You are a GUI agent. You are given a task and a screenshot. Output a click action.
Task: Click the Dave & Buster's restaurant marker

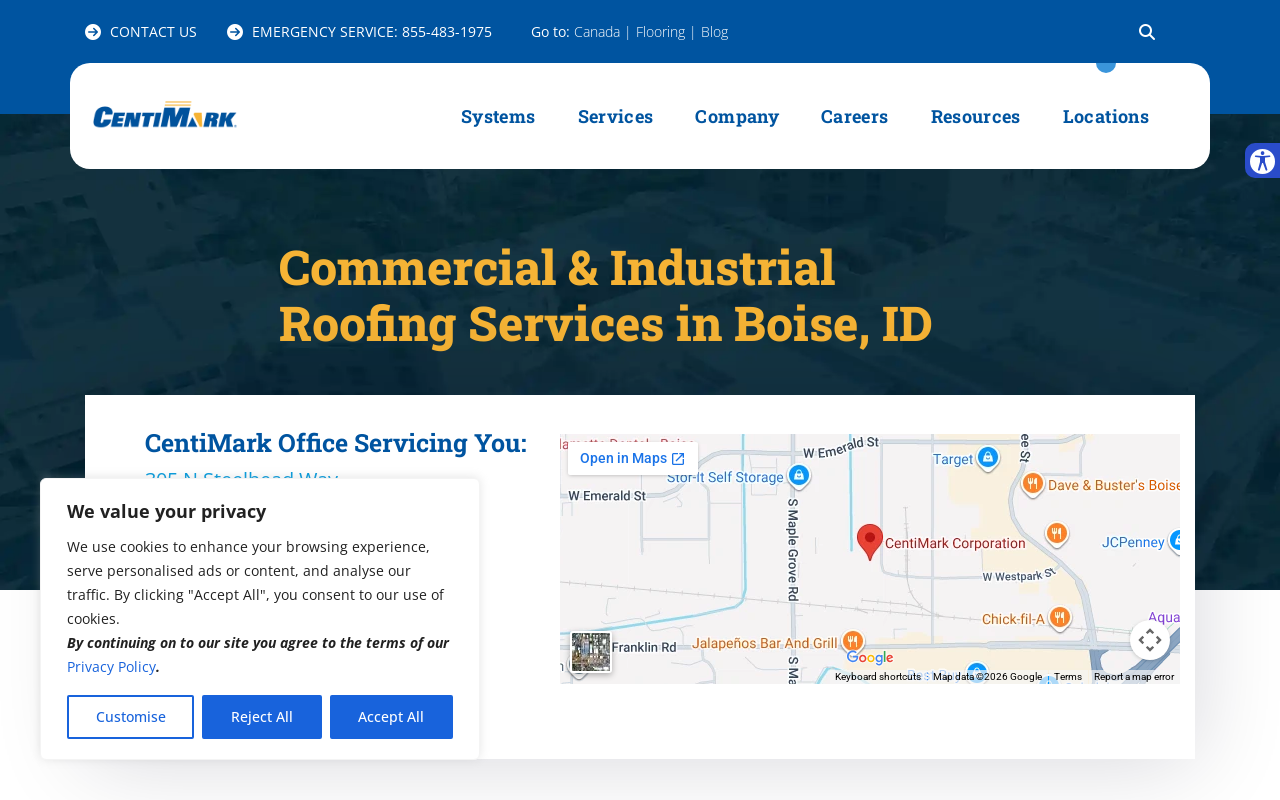pyautogui.click(x=1033, y=484)
